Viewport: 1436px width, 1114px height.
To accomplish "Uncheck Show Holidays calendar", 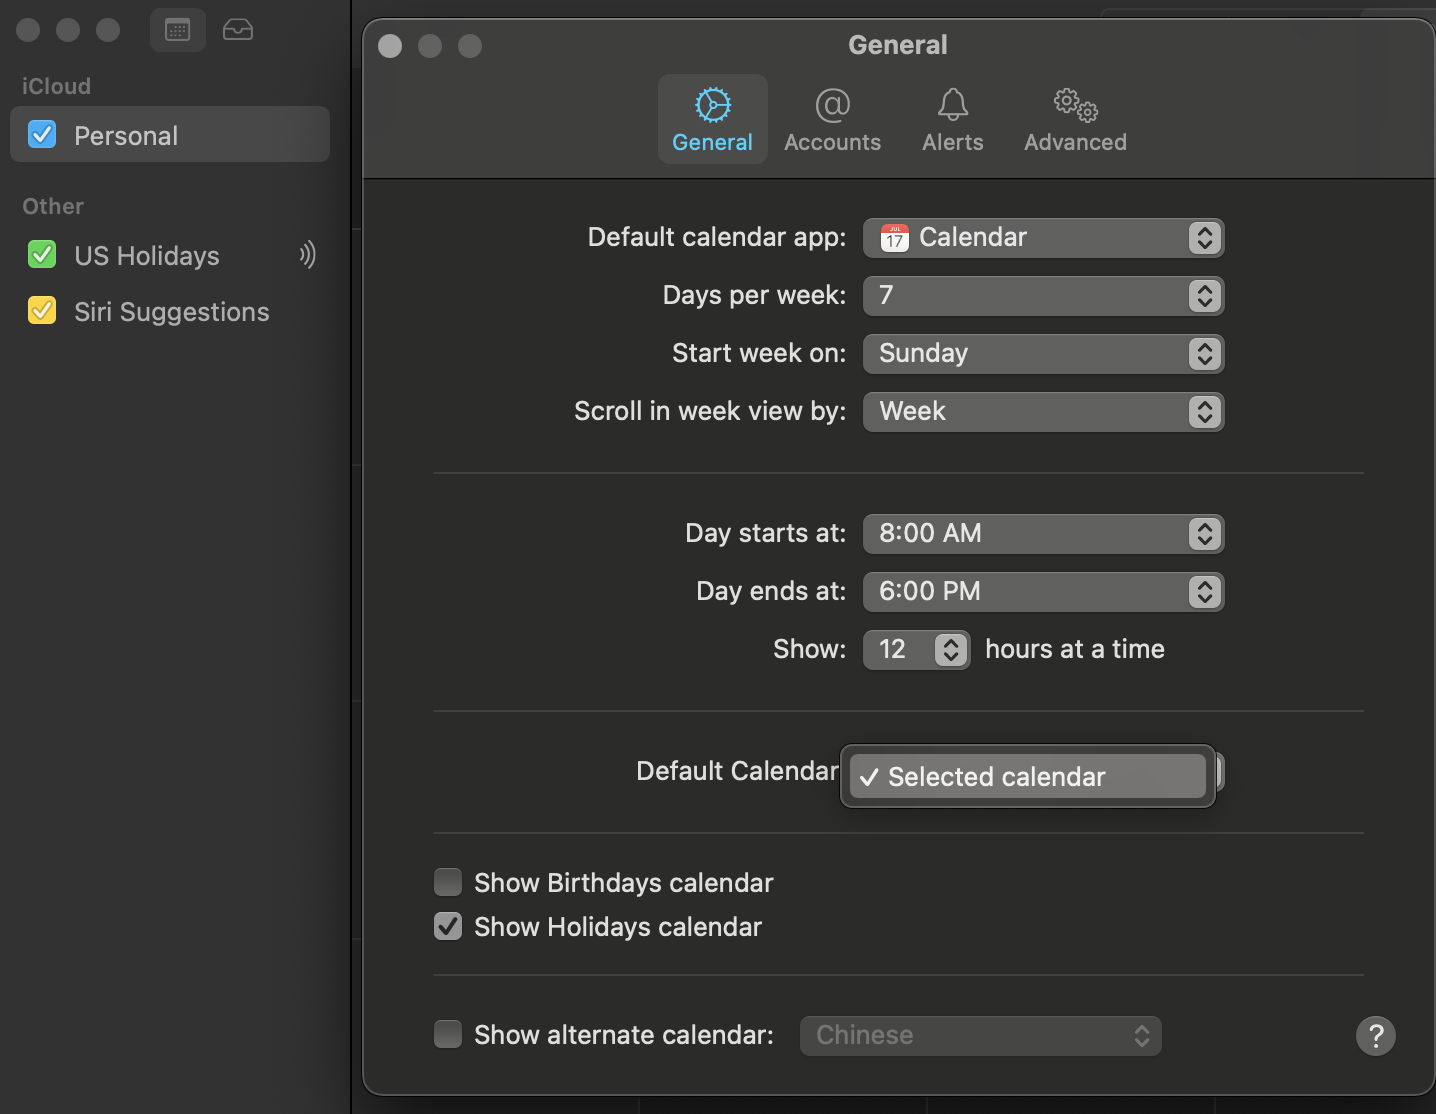I will [448, 927].
